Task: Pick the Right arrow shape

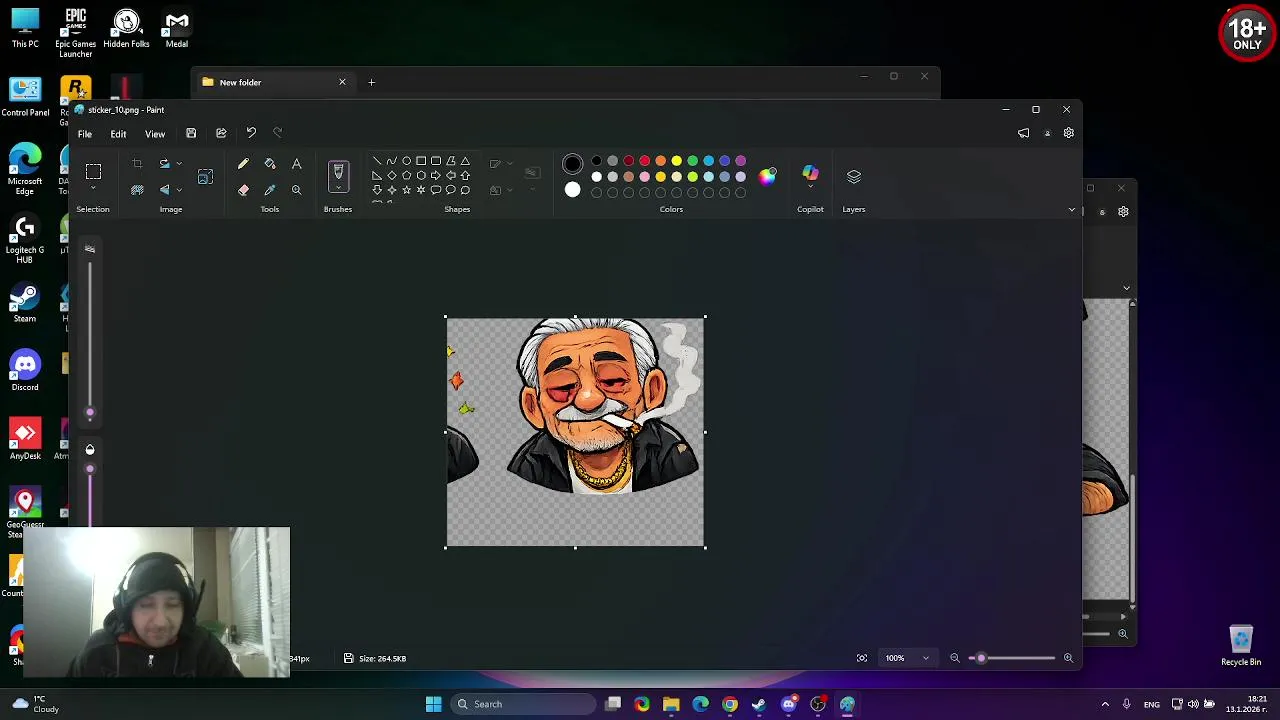Action: pyautogui.click(x=436, y=175)
